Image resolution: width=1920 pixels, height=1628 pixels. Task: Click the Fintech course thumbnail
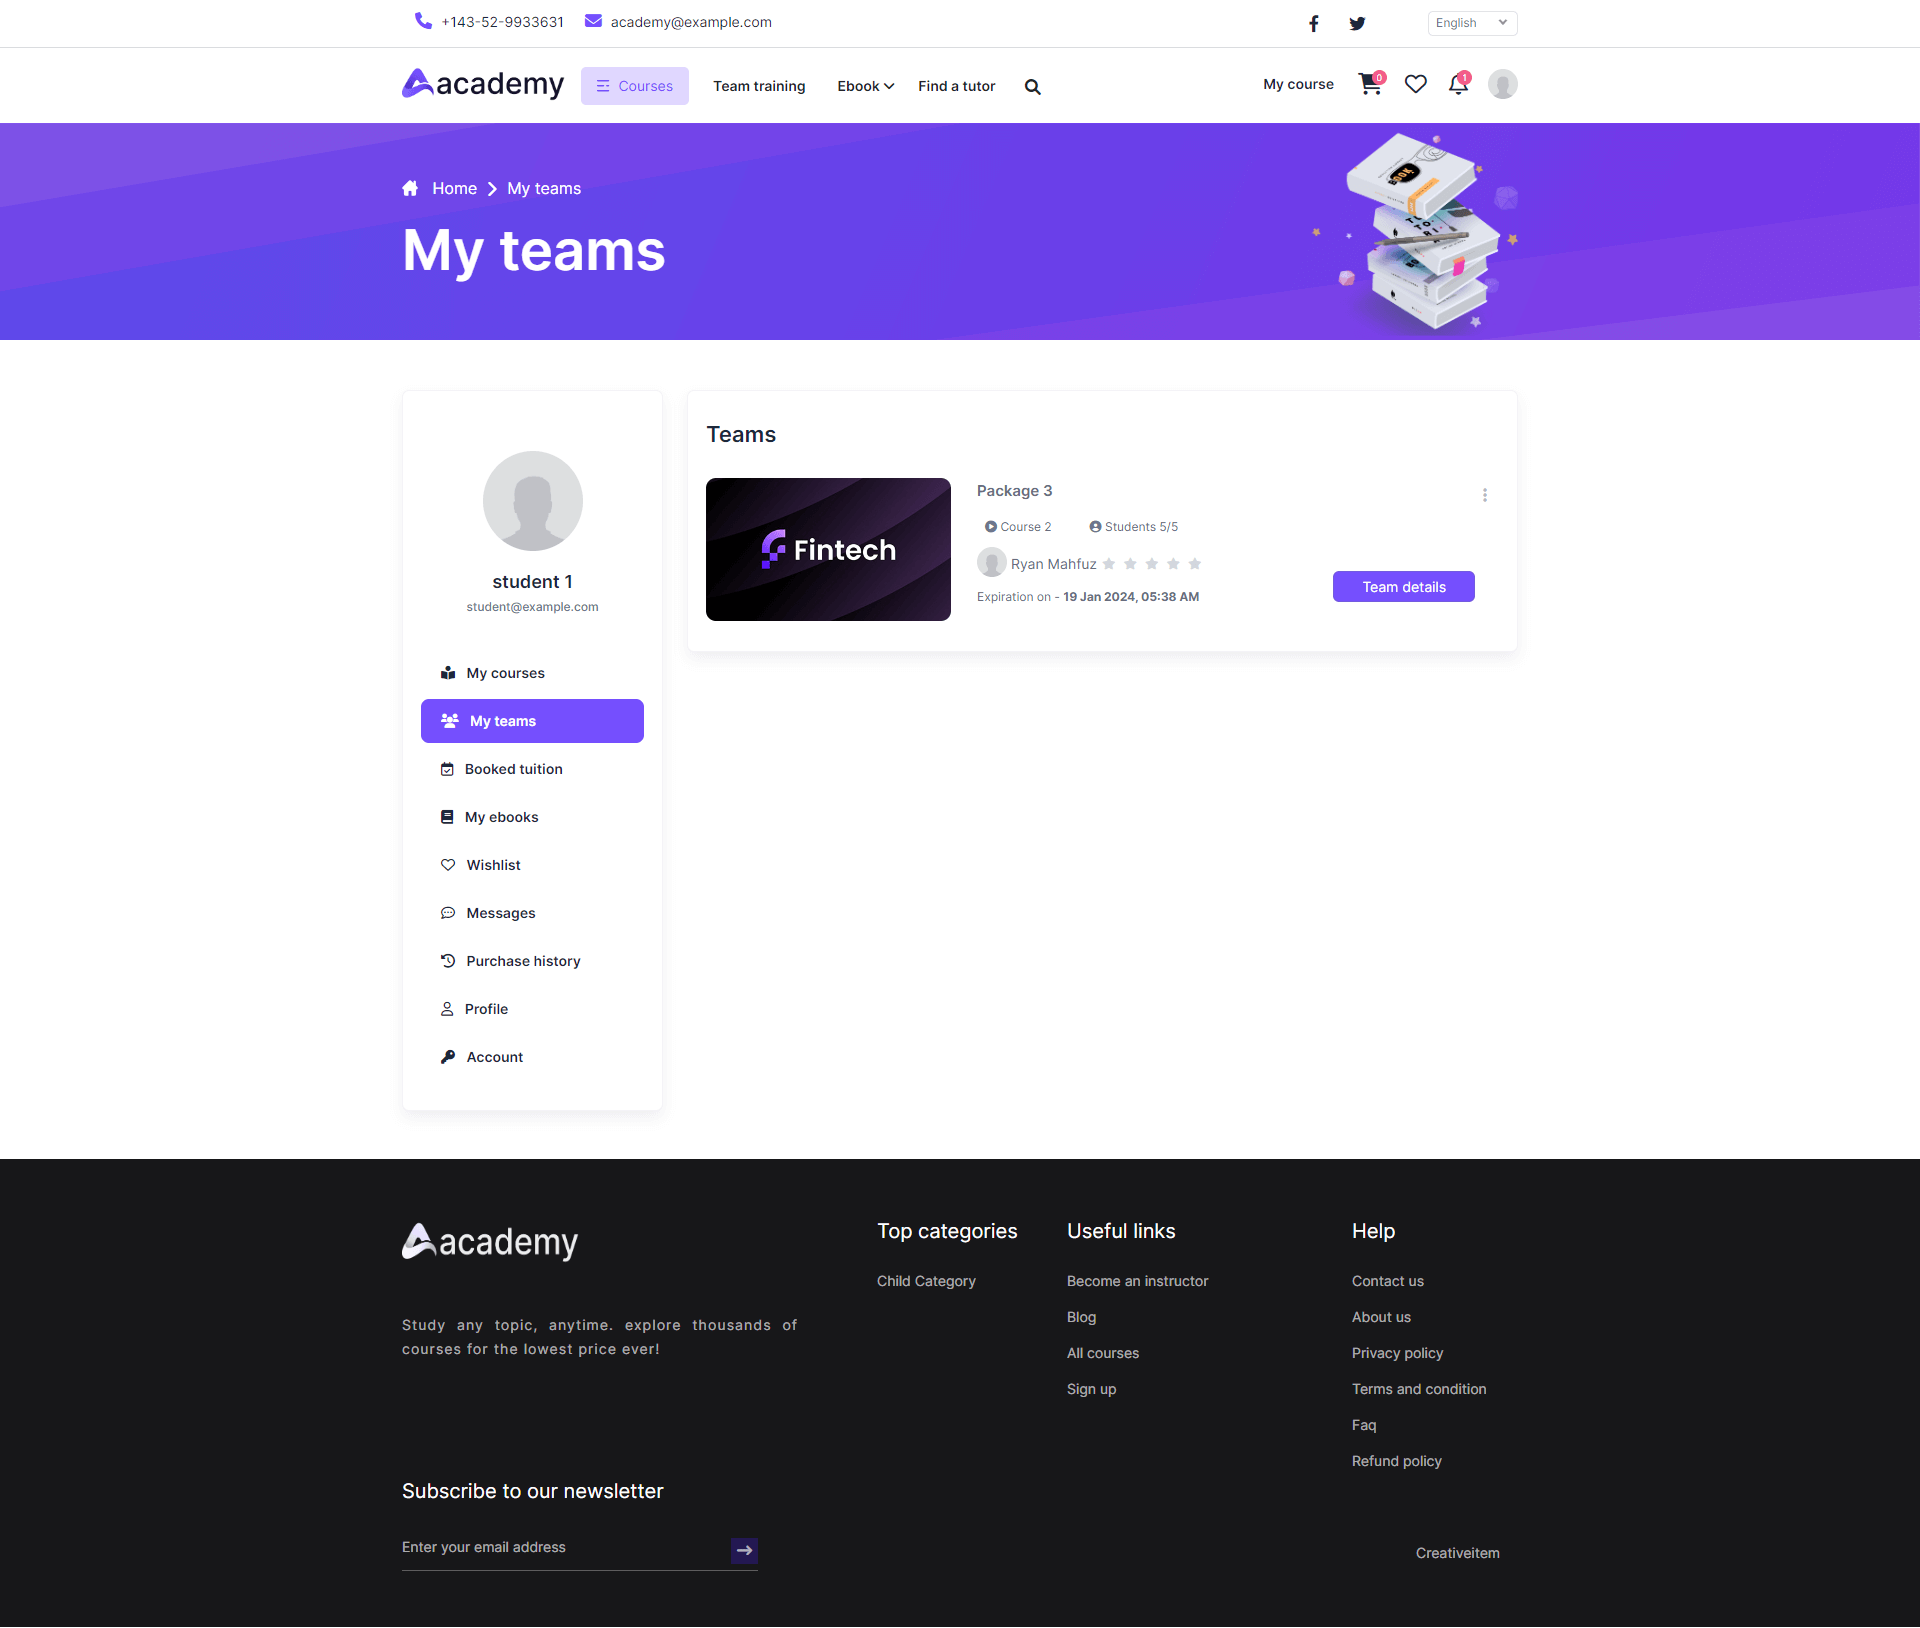click(828, 549)
